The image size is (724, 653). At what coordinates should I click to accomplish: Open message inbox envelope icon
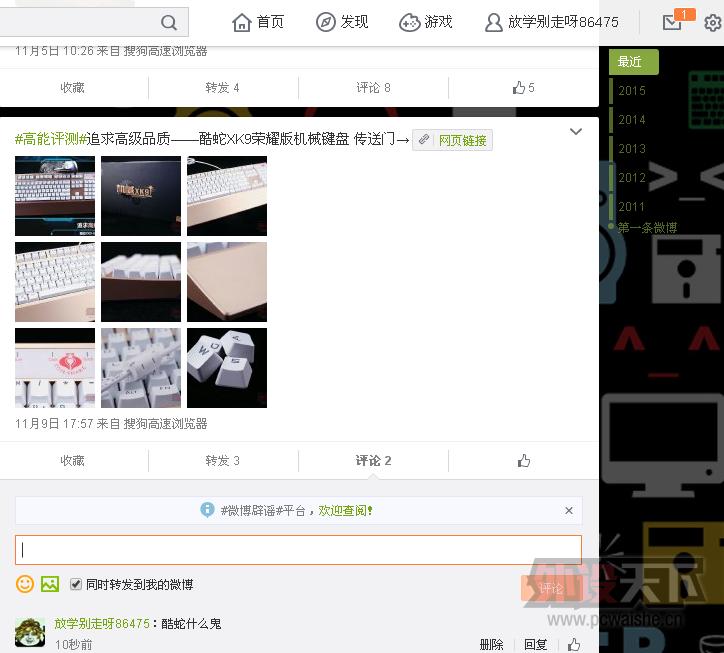click(672, 22)
